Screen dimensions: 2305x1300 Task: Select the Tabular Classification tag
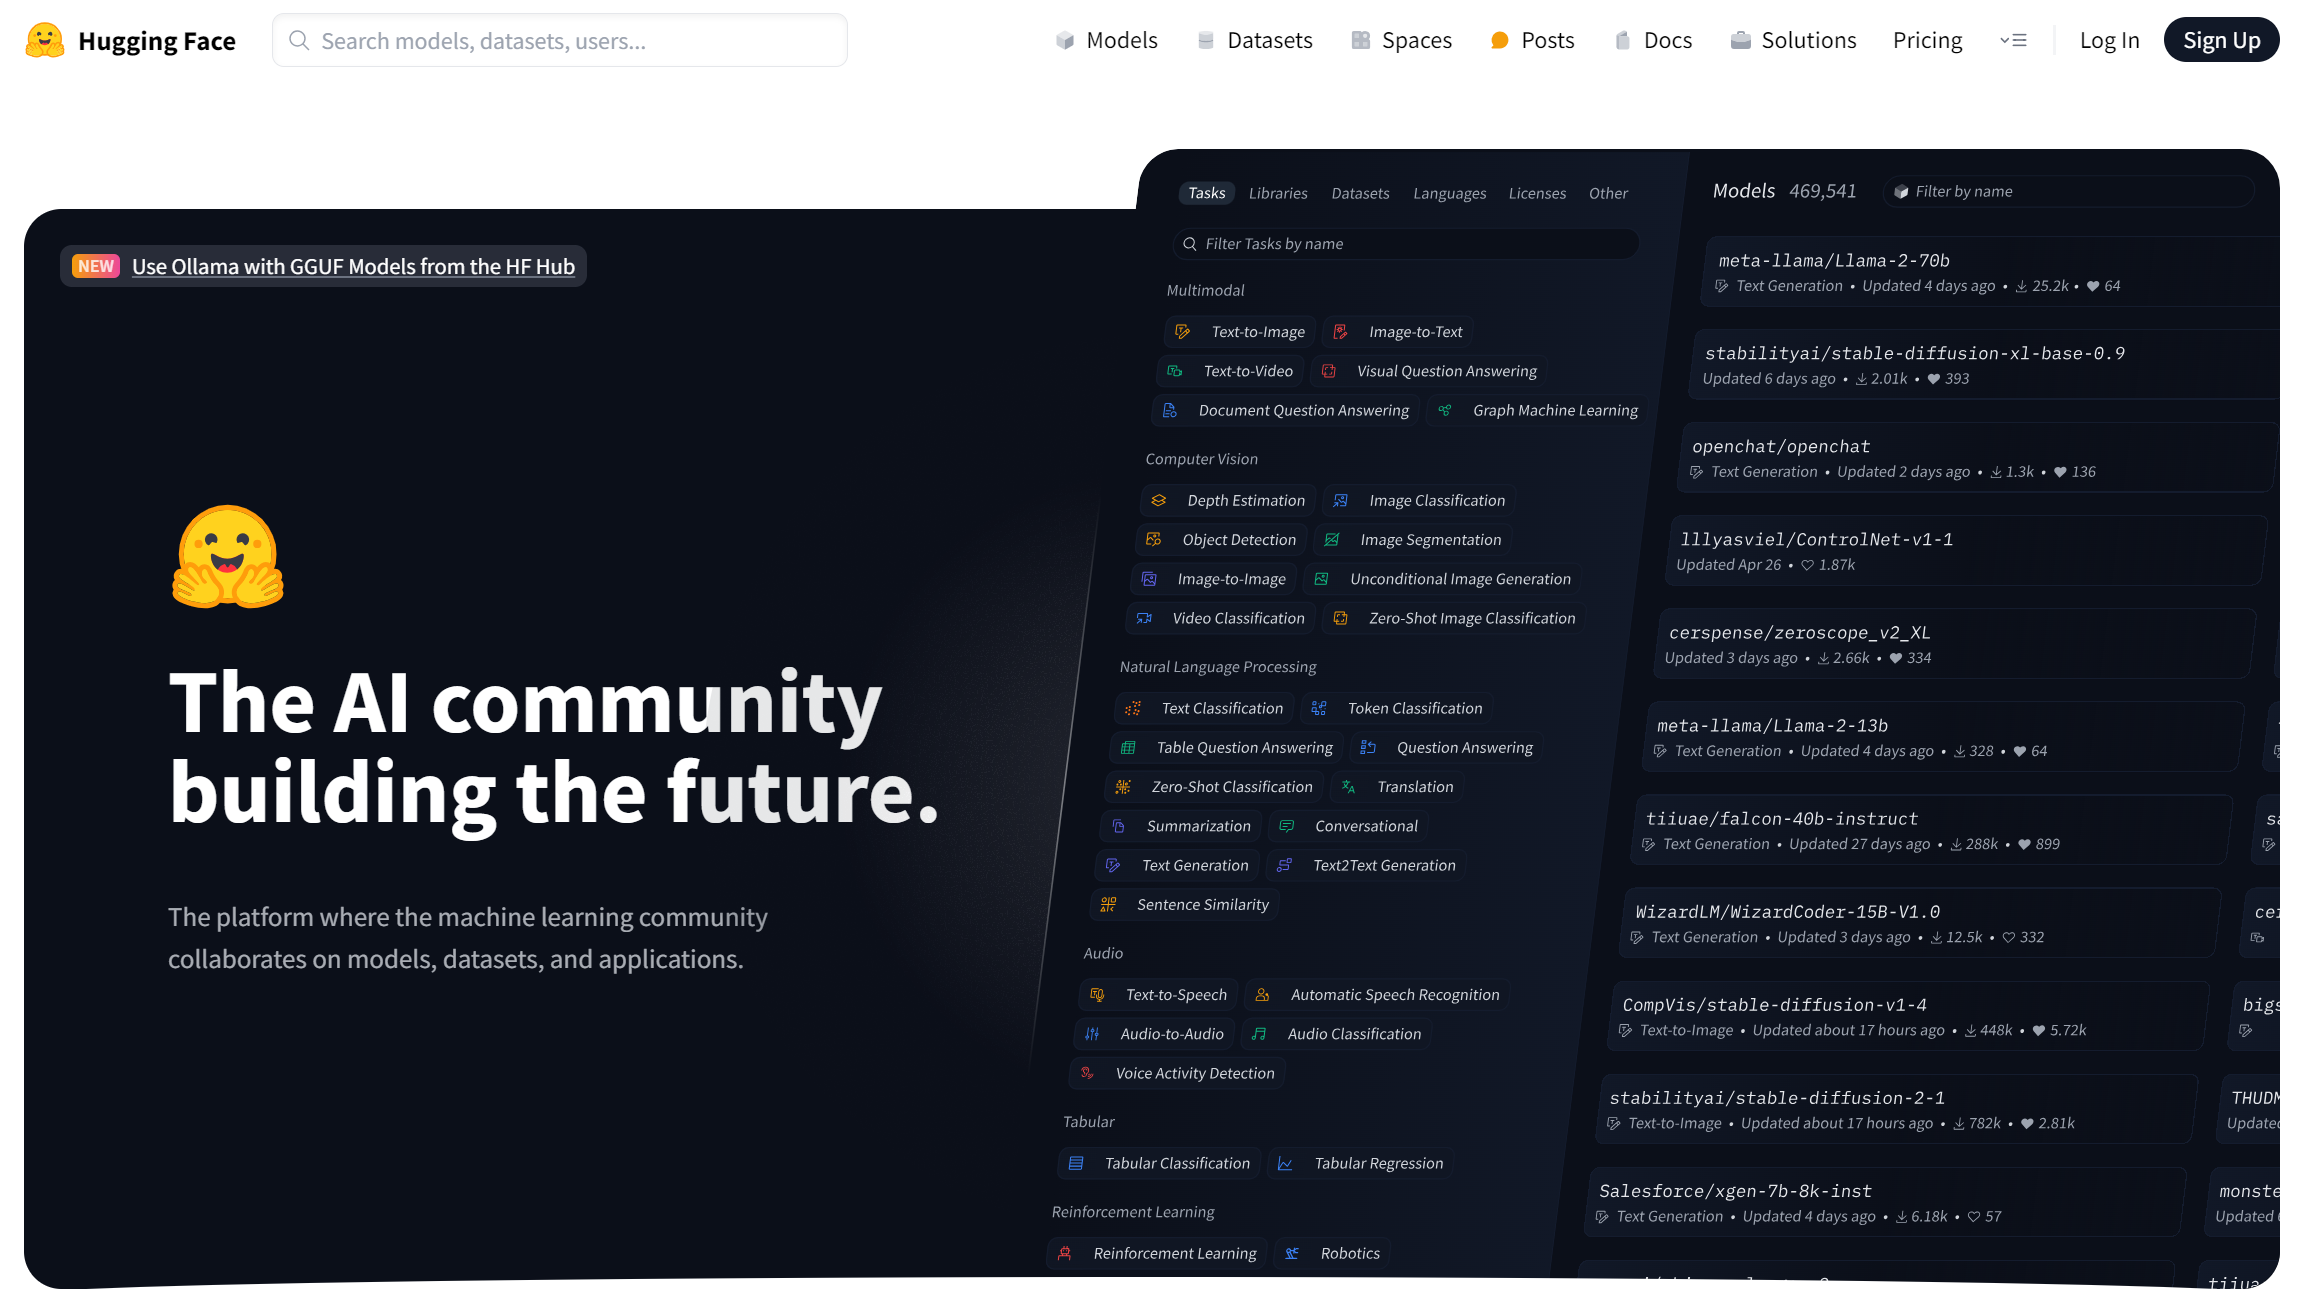(x=1160, y=1163)
